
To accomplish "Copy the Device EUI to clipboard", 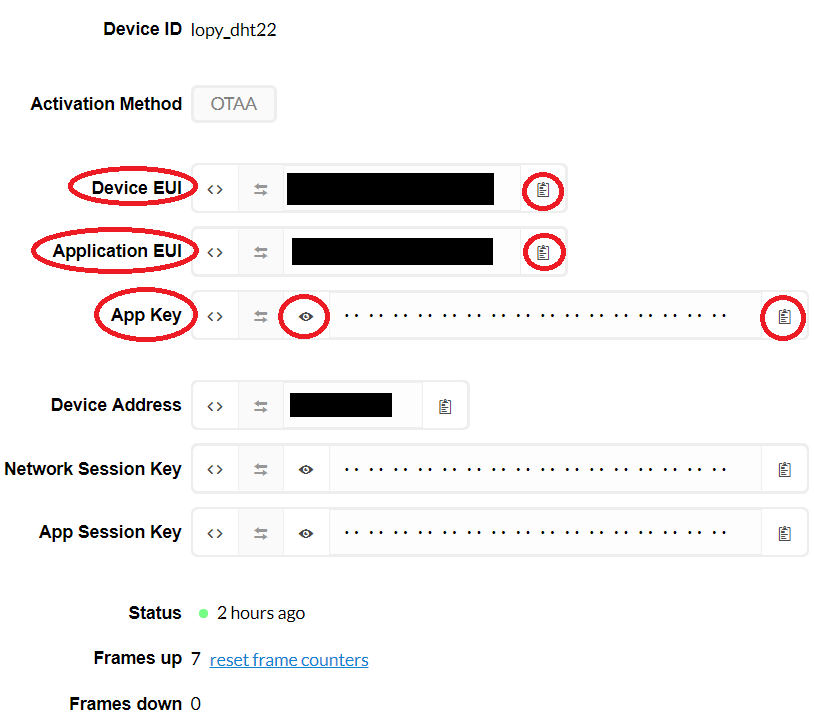I will tap(543, 189).
